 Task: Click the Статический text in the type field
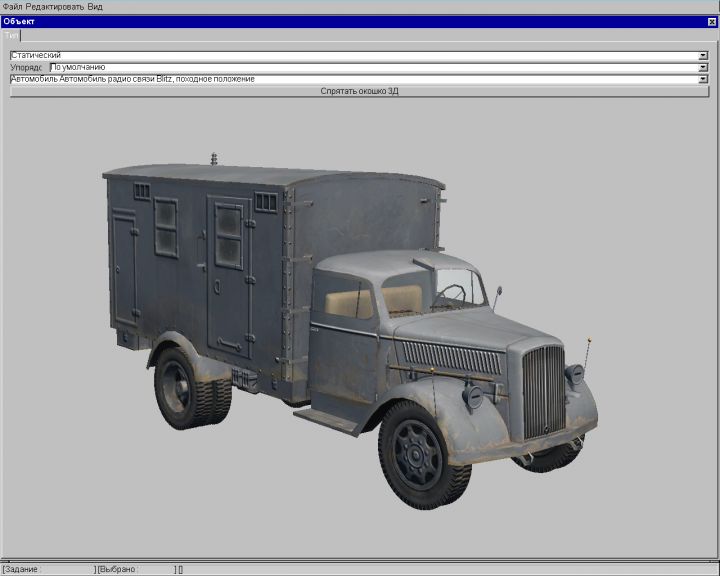[x=36, y=56]
